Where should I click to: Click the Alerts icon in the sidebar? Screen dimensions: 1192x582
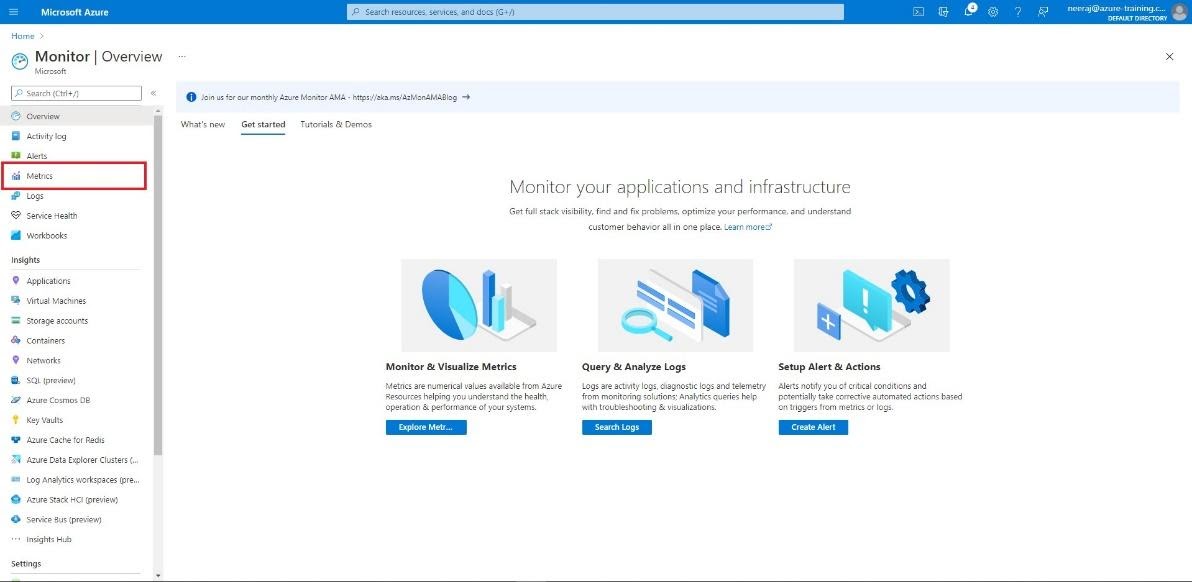(x=16, y=156)
